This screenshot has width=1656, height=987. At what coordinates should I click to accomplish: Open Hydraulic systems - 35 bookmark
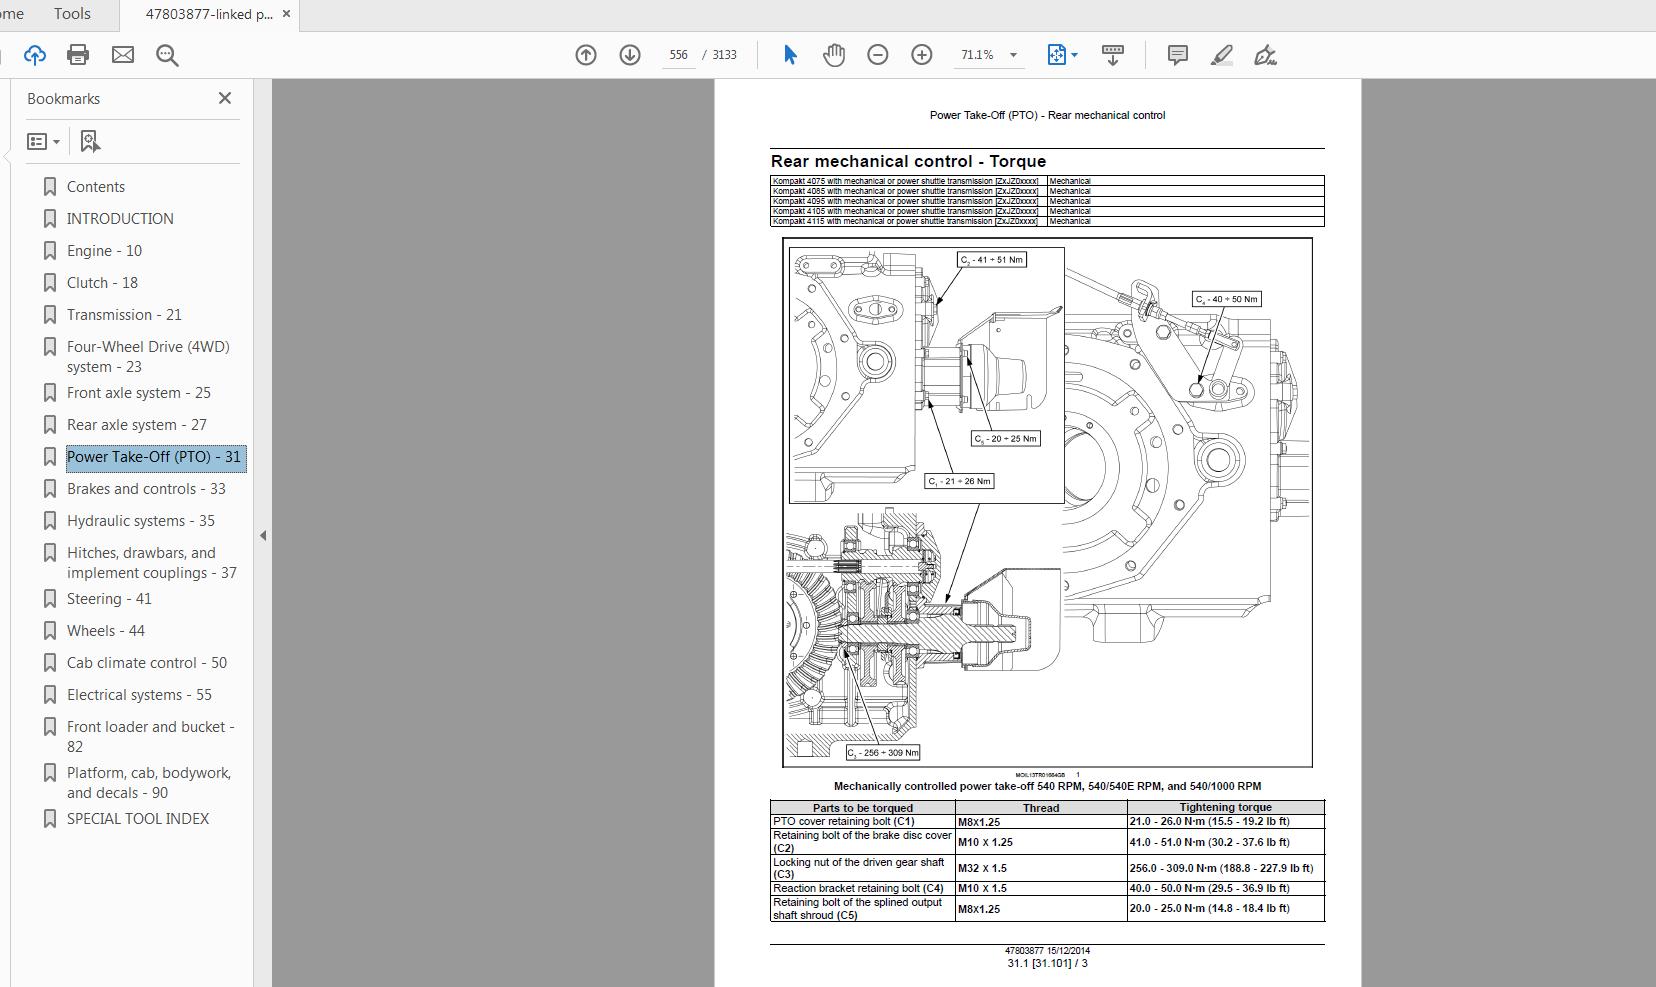[141, 521]
